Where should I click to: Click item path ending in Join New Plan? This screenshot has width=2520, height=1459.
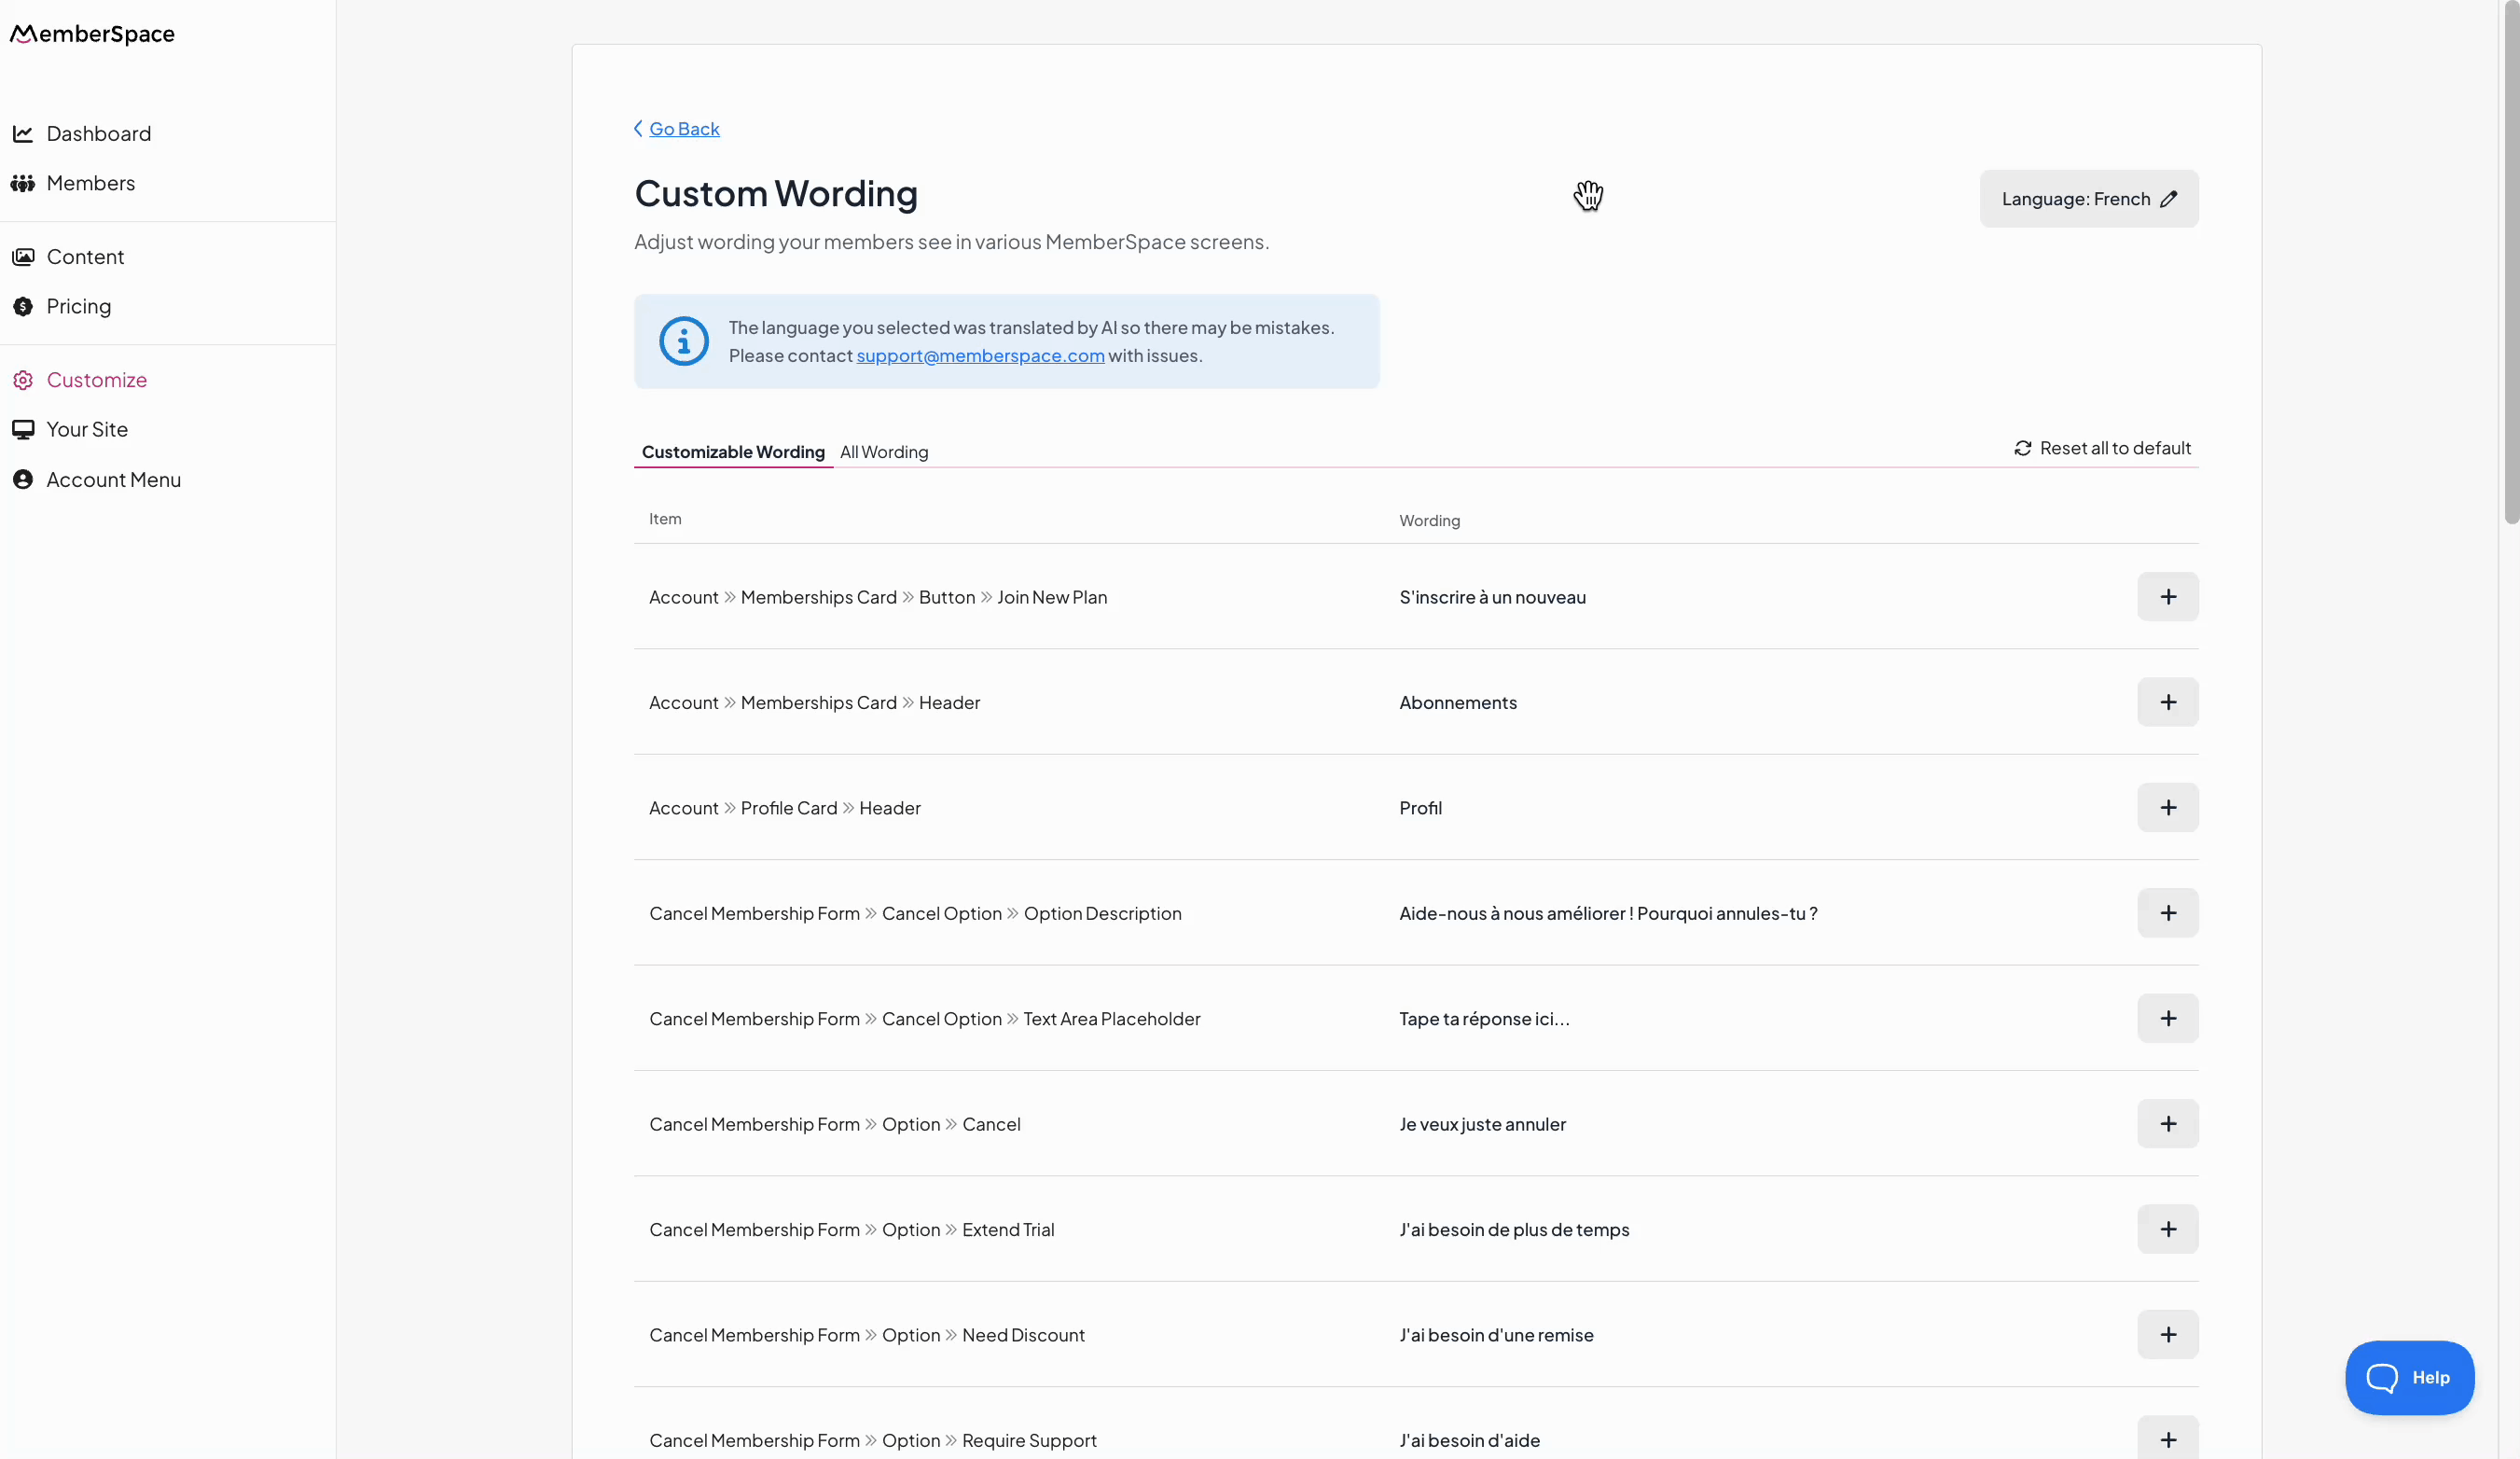tap(878, 597)
